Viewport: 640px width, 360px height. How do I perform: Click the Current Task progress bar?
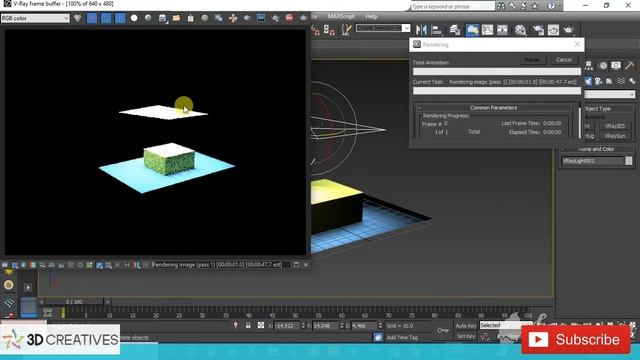(497, 91)
